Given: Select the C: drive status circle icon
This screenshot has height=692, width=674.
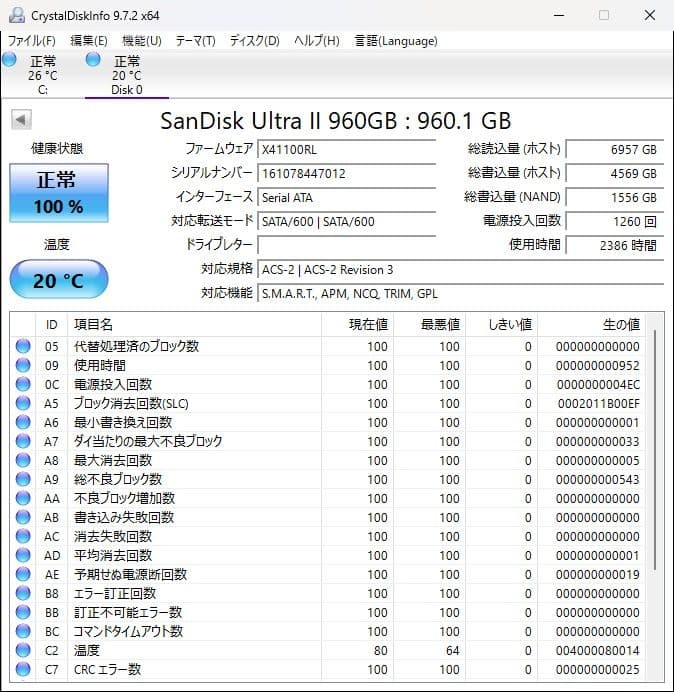Looking at the screenshot, I should coord(9,60).
